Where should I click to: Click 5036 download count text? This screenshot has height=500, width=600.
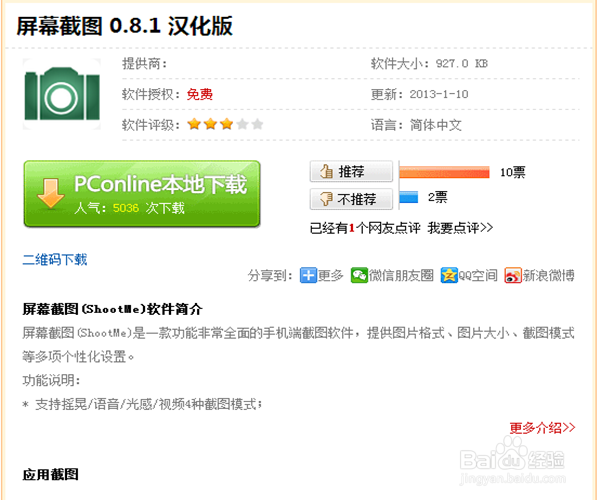[x=126, y=208]
